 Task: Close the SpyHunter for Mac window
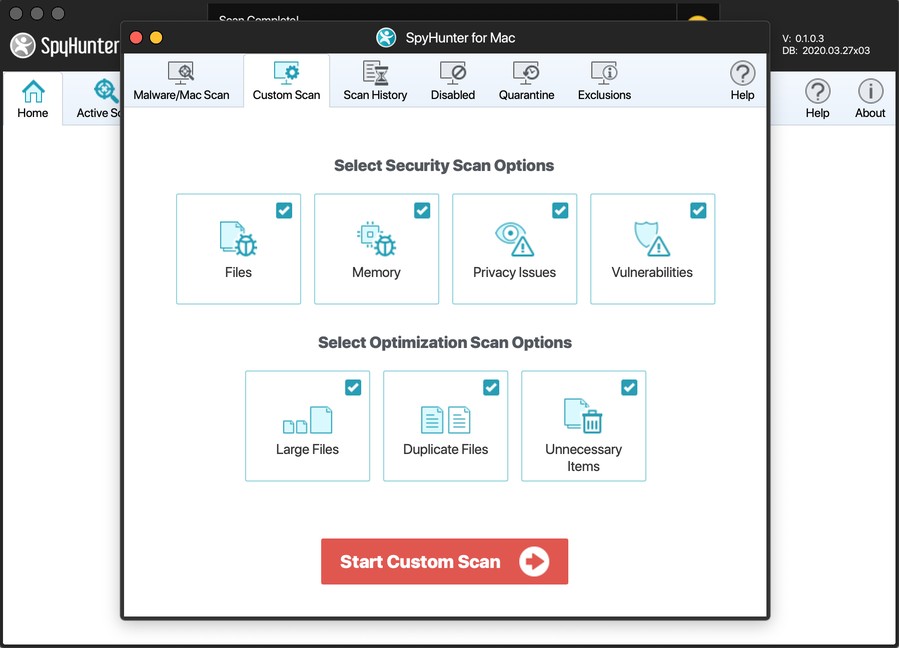[x=136, y=38]
